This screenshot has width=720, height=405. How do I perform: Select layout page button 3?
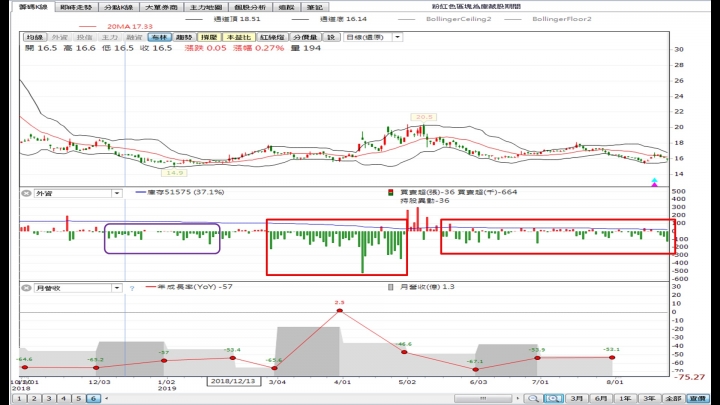[x=49, y=399]
